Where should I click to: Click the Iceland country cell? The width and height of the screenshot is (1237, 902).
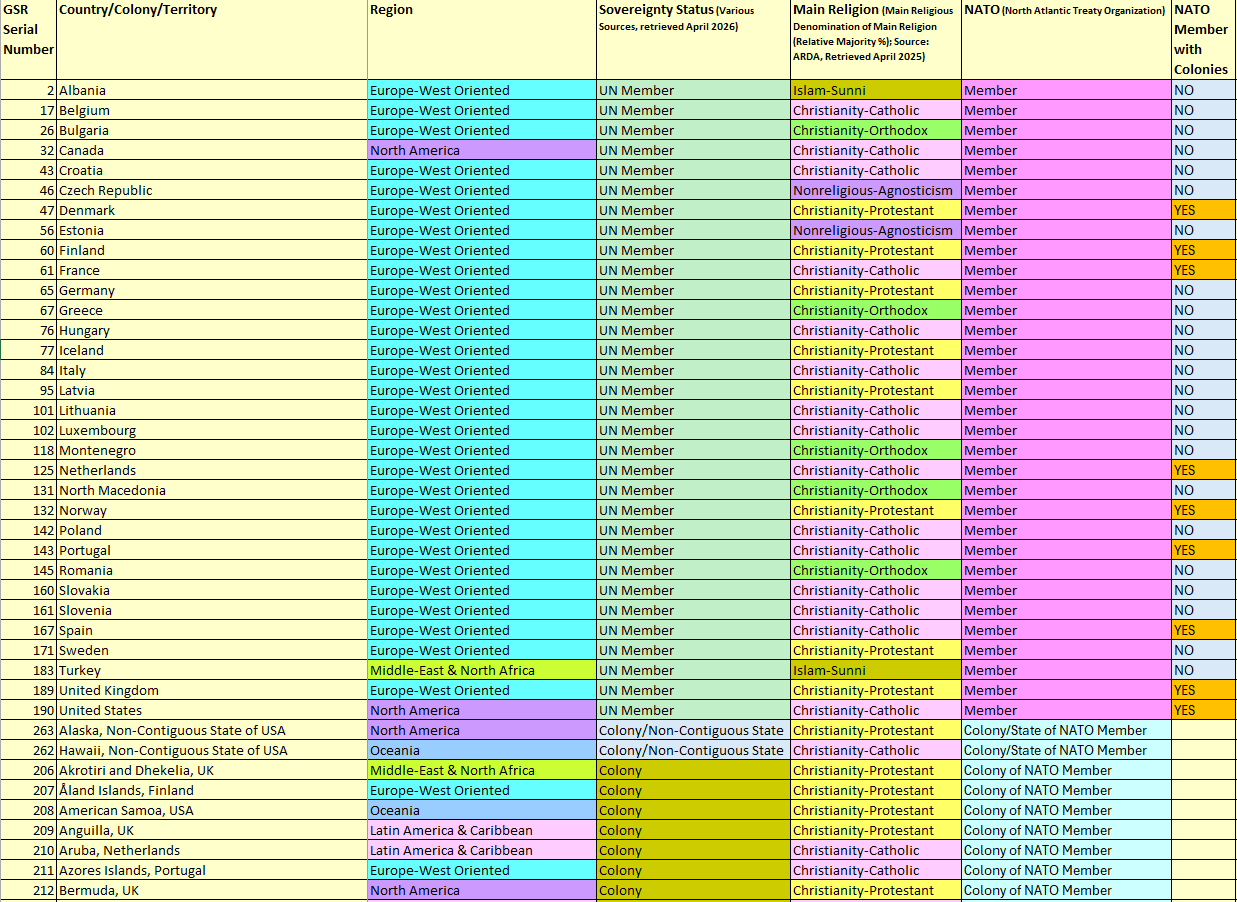click(212, 350)
